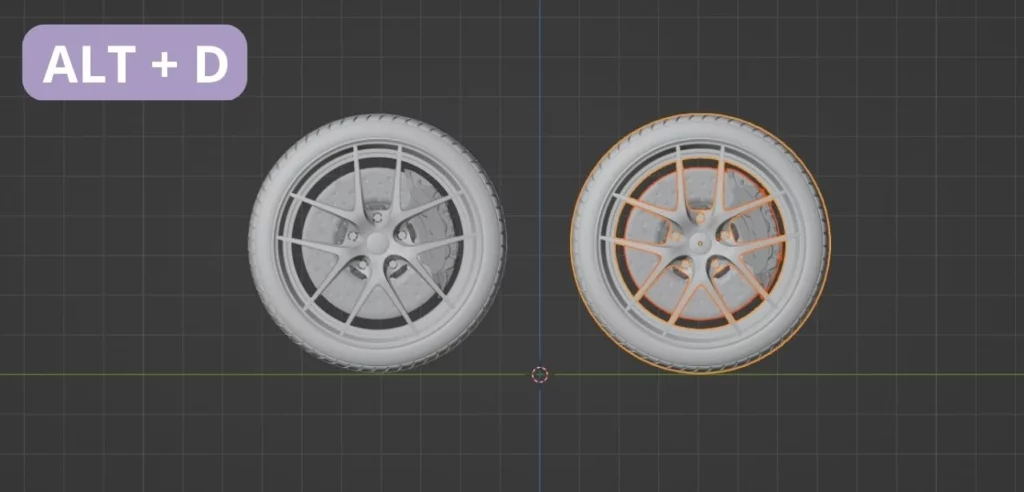Viewport: 1024px width, 492px height.
Task: Click the 3D cursor on the axis line
Action: pos(539,374)
